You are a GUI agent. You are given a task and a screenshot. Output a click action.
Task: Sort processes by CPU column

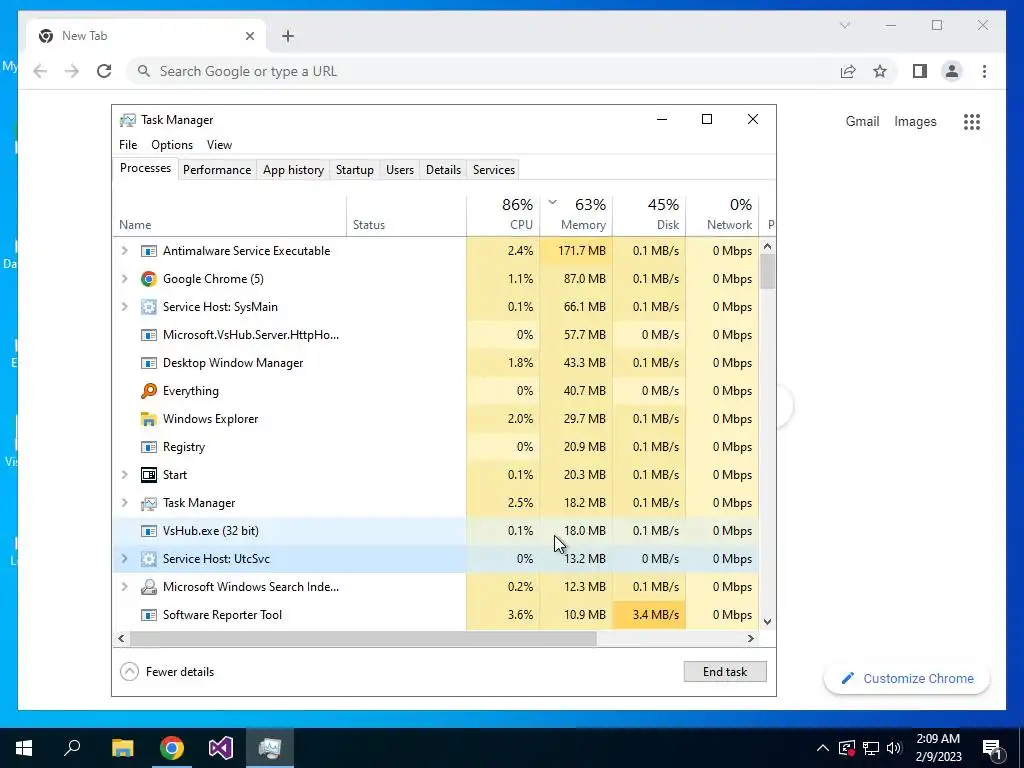coord(504,216)
